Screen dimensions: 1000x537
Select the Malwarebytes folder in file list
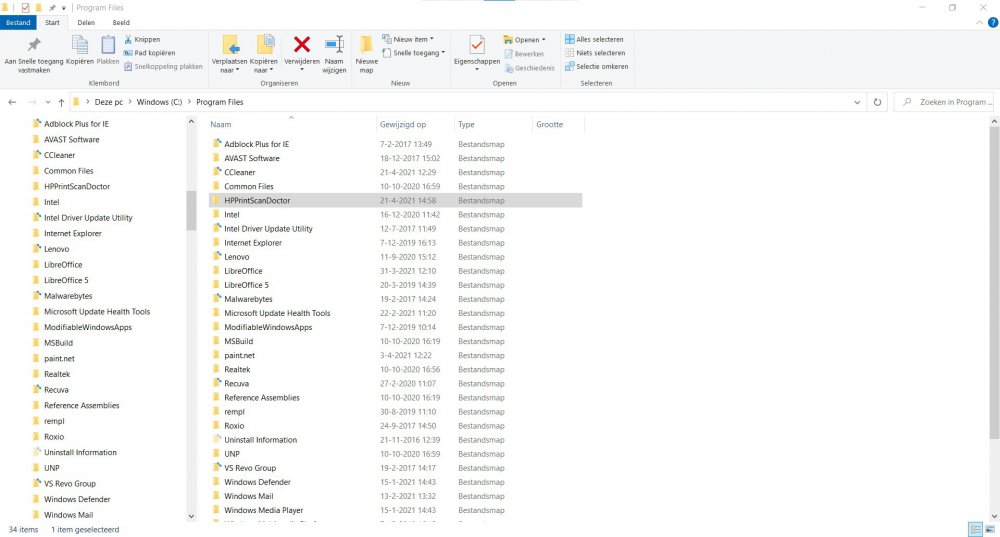248,299
